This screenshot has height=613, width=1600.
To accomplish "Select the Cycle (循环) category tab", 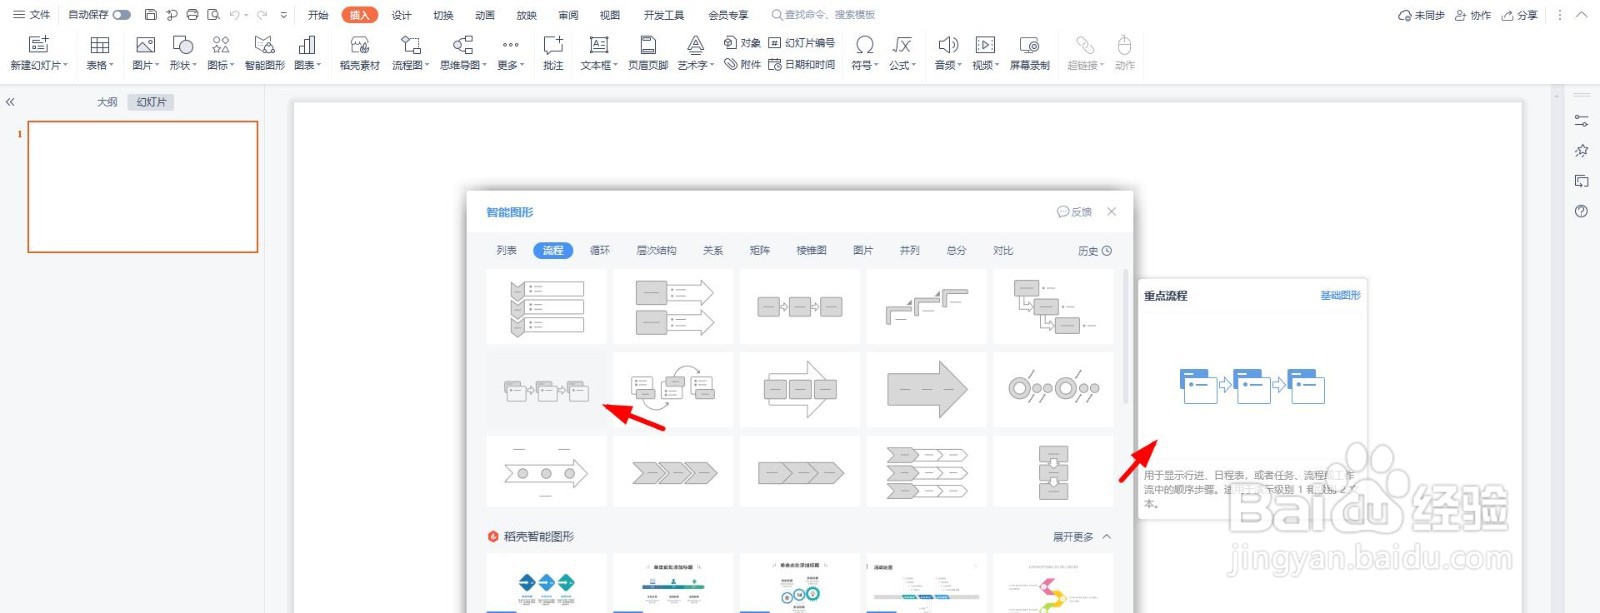I will [x=600, y=251].
